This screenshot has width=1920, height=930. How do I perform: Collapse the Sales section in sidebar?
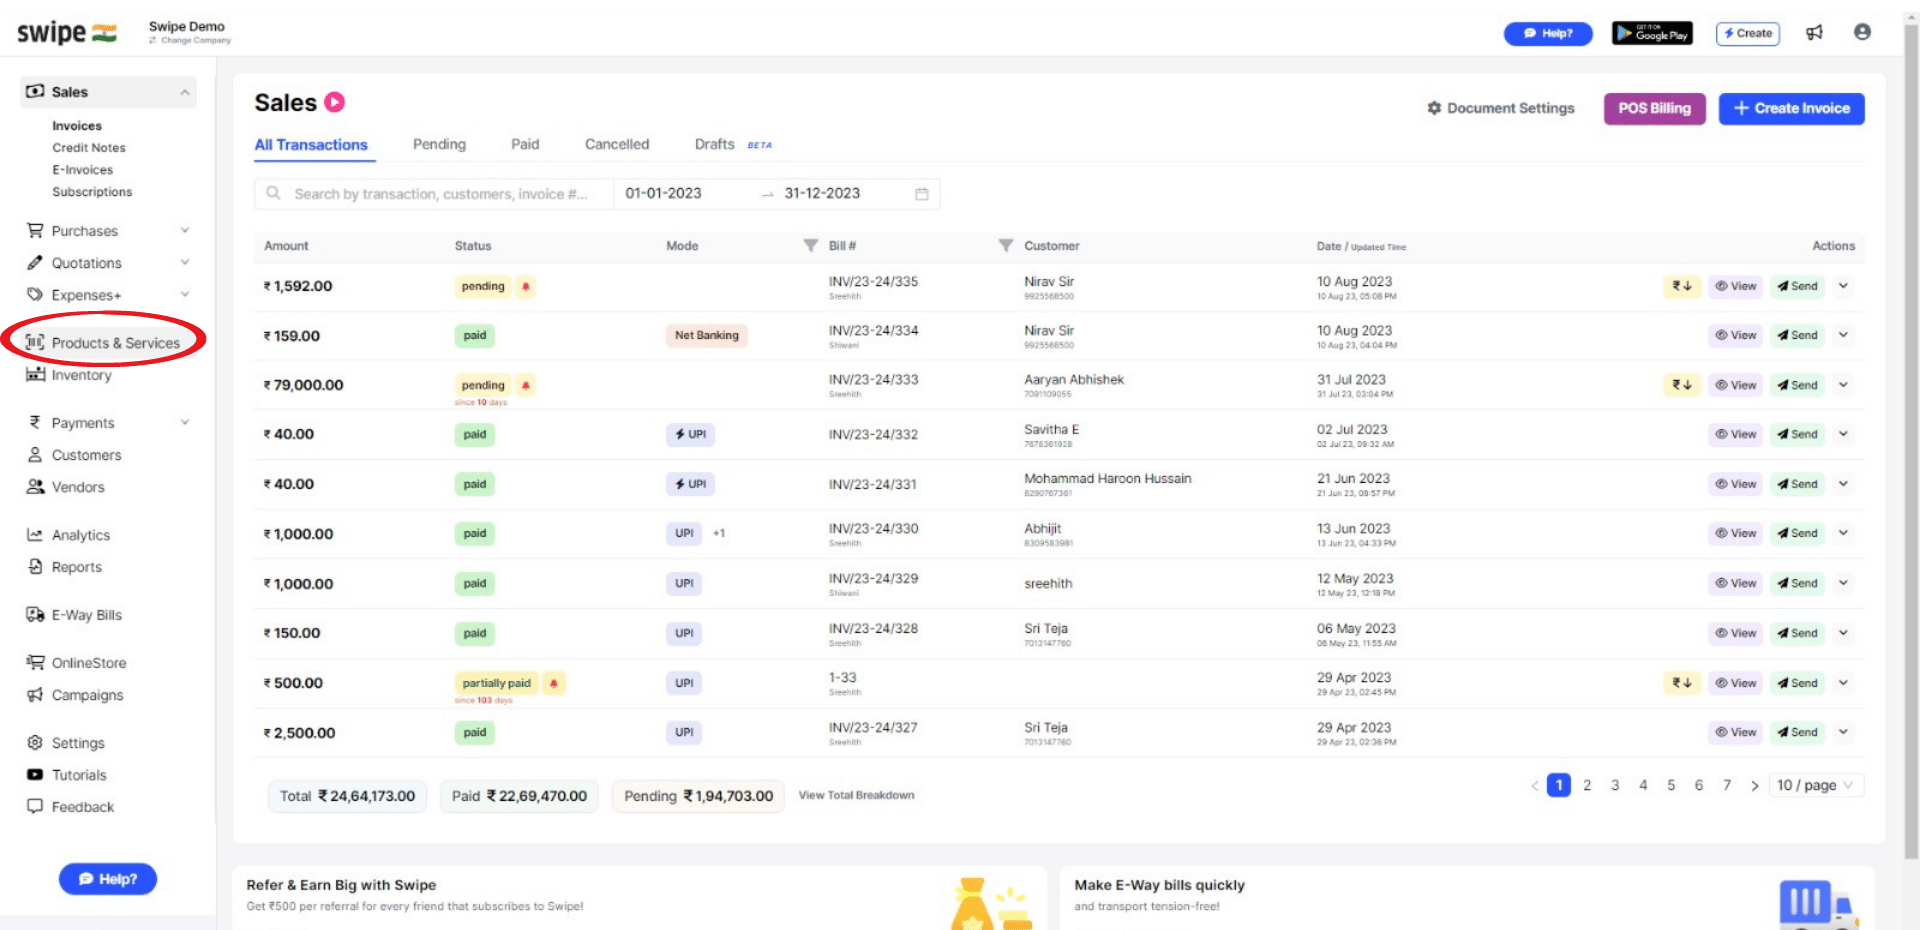pyautogui.click(x=184, y=91)
